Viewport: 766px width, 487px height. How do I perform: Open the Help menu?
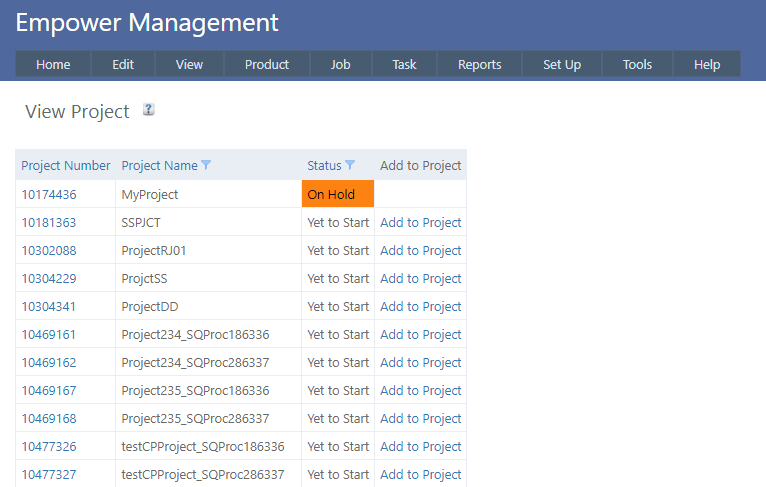click(x=706, y=64)
